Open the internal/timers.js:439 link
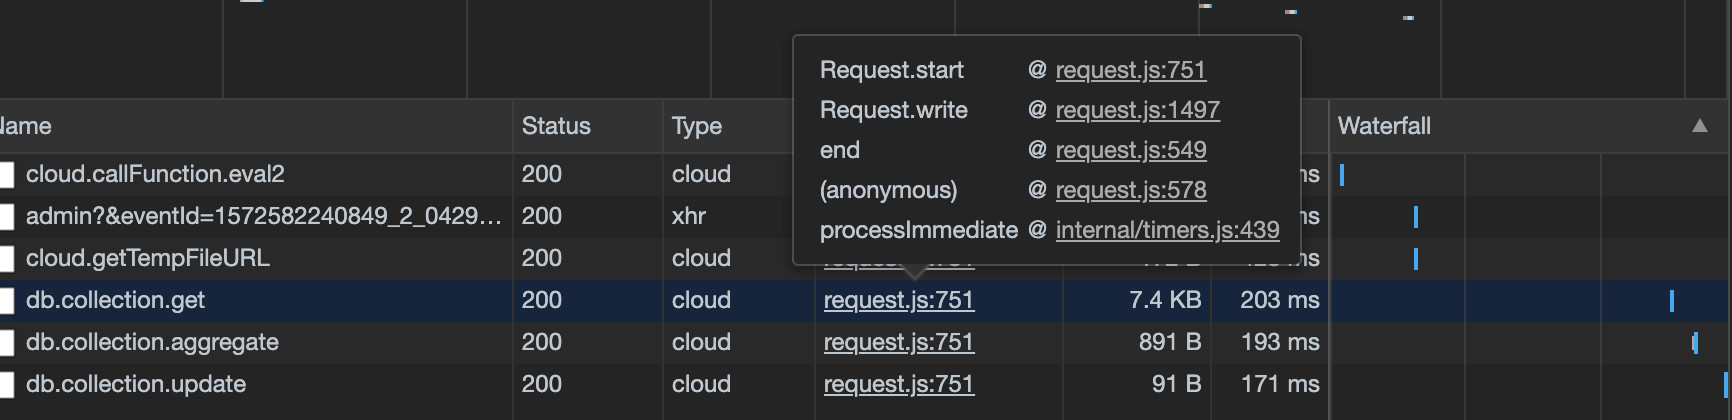This screenshot has height=420, width=1732. pos(1168,230)
